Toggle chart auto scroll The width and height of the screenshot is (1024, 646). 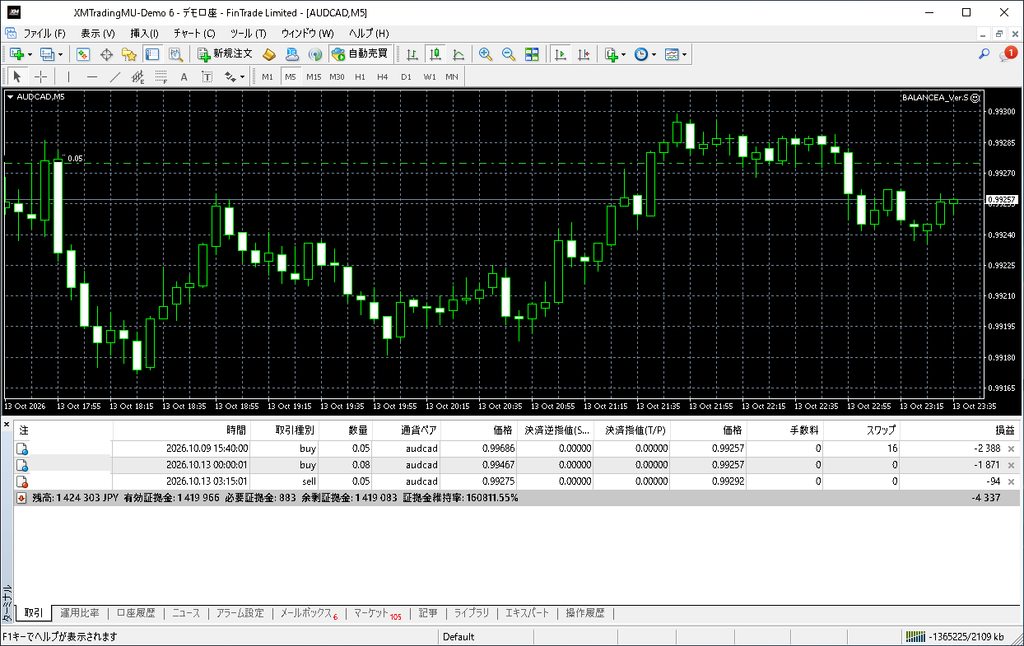(x=560, y=54)
